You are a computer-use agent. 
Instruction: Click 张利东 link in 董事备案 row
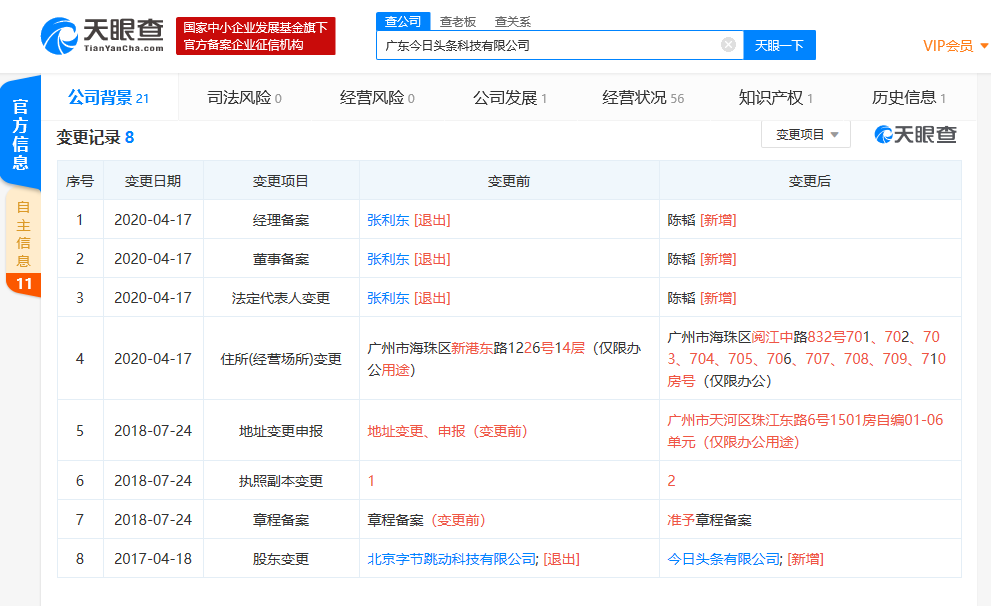[x=388, y=259]
